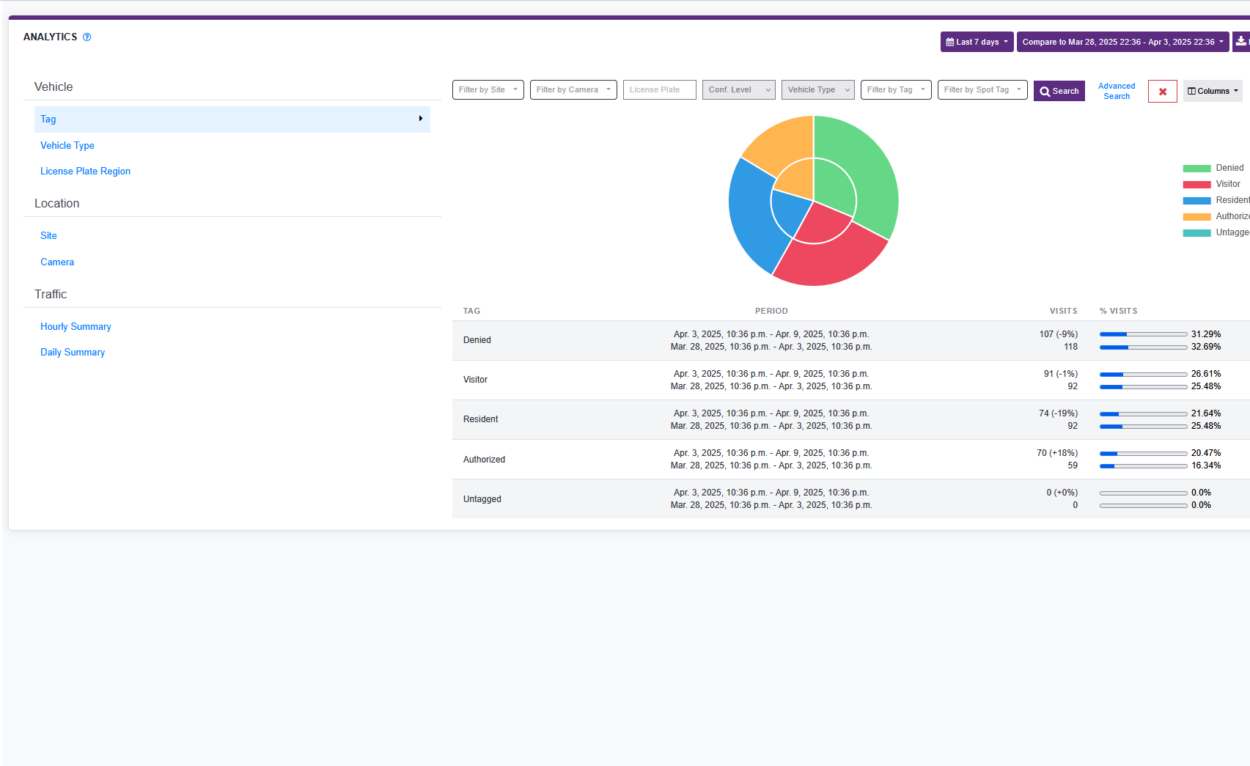
Task: Click the download icon button at top right
Action: (x=1241, y=42)
